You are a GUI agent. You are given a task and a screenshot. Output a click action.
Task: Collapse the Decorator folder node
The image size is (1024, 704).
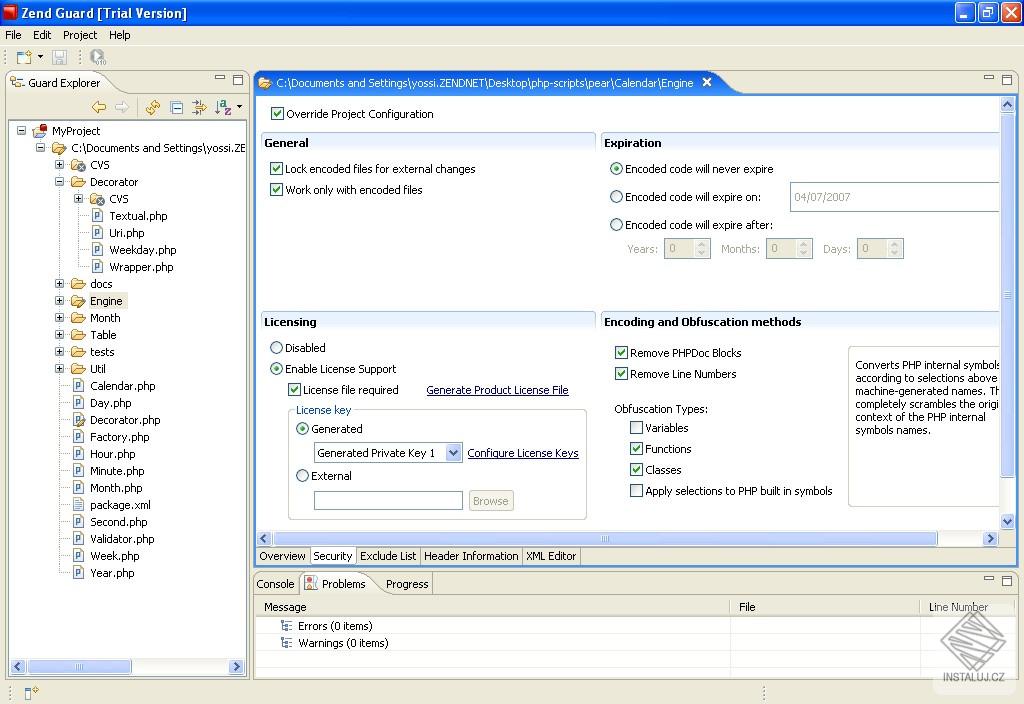click(x=59, y=182)
